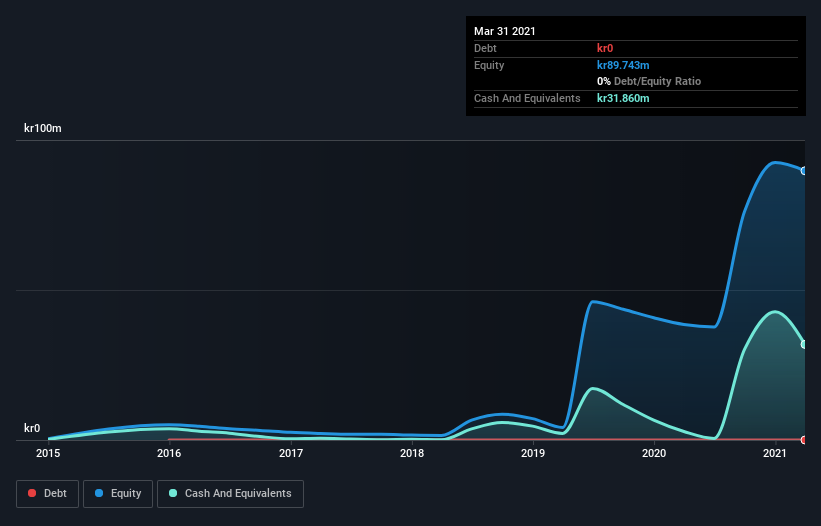Click the red Debt legend dot

tap(32, 493)
